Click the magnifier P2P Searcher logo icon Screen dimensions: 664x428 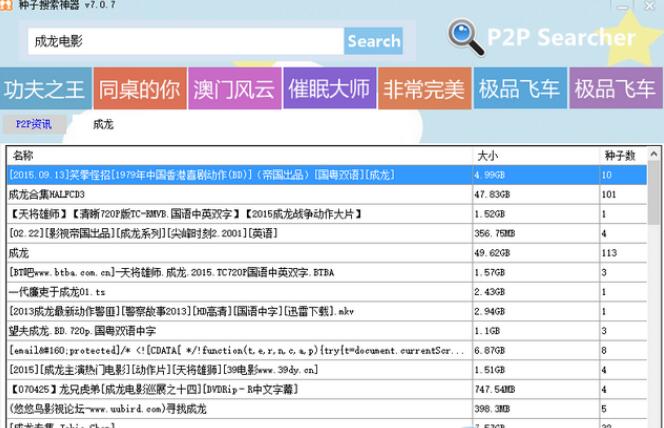pyautogui.click(x=466, y=37)
